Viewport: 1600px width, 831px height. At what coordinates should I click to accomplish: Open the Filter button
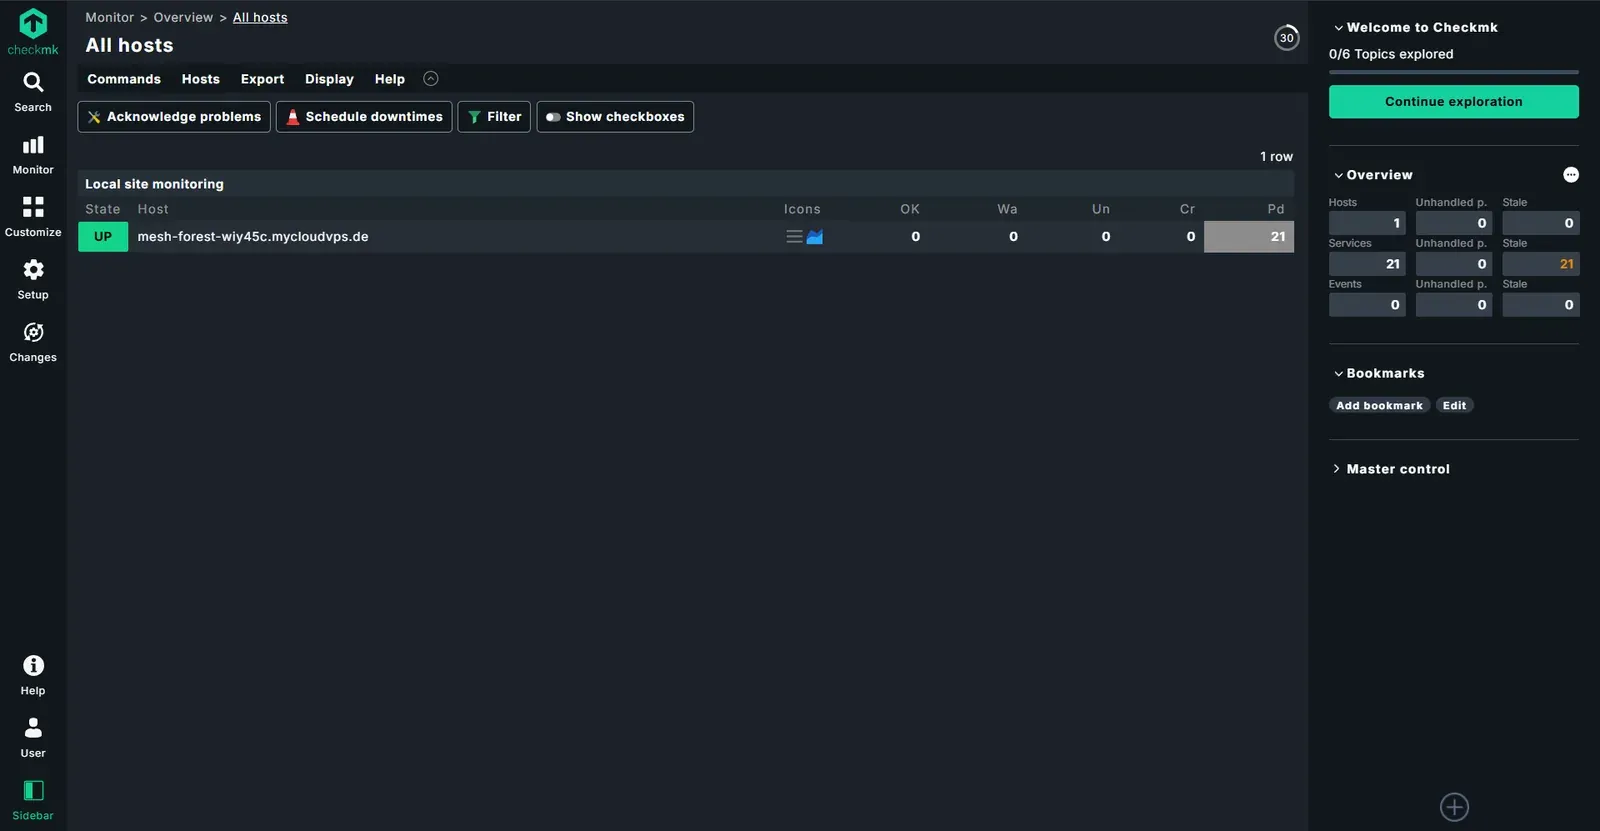[x=494, y=117]
